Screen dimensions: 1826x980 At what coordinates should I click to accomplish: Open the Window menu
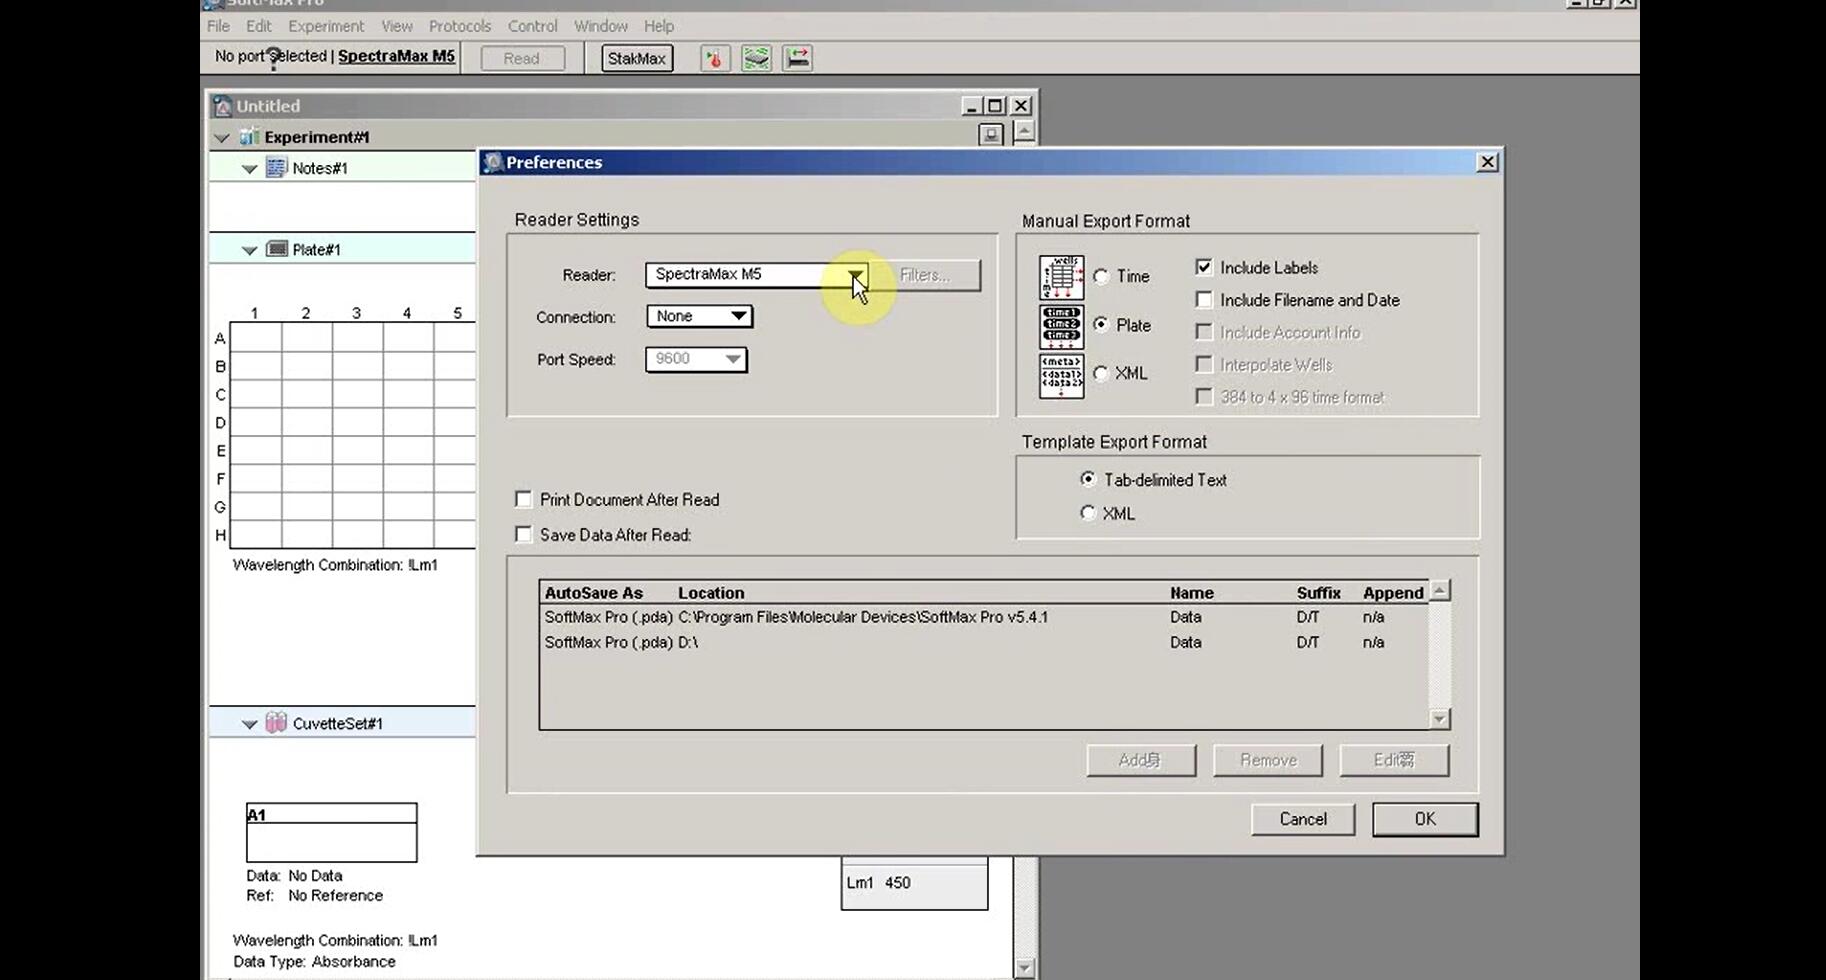[x=600, y=26]
